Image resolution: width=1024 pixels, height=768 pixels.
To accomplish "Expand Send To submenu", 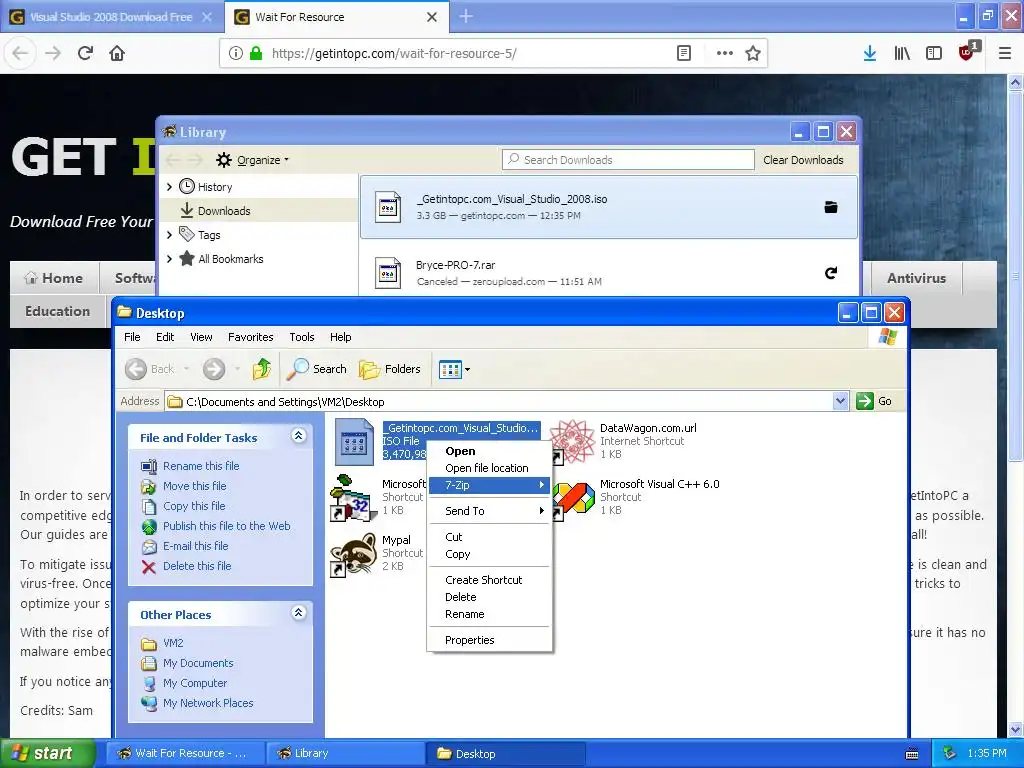I will click(x=488, y=511).
